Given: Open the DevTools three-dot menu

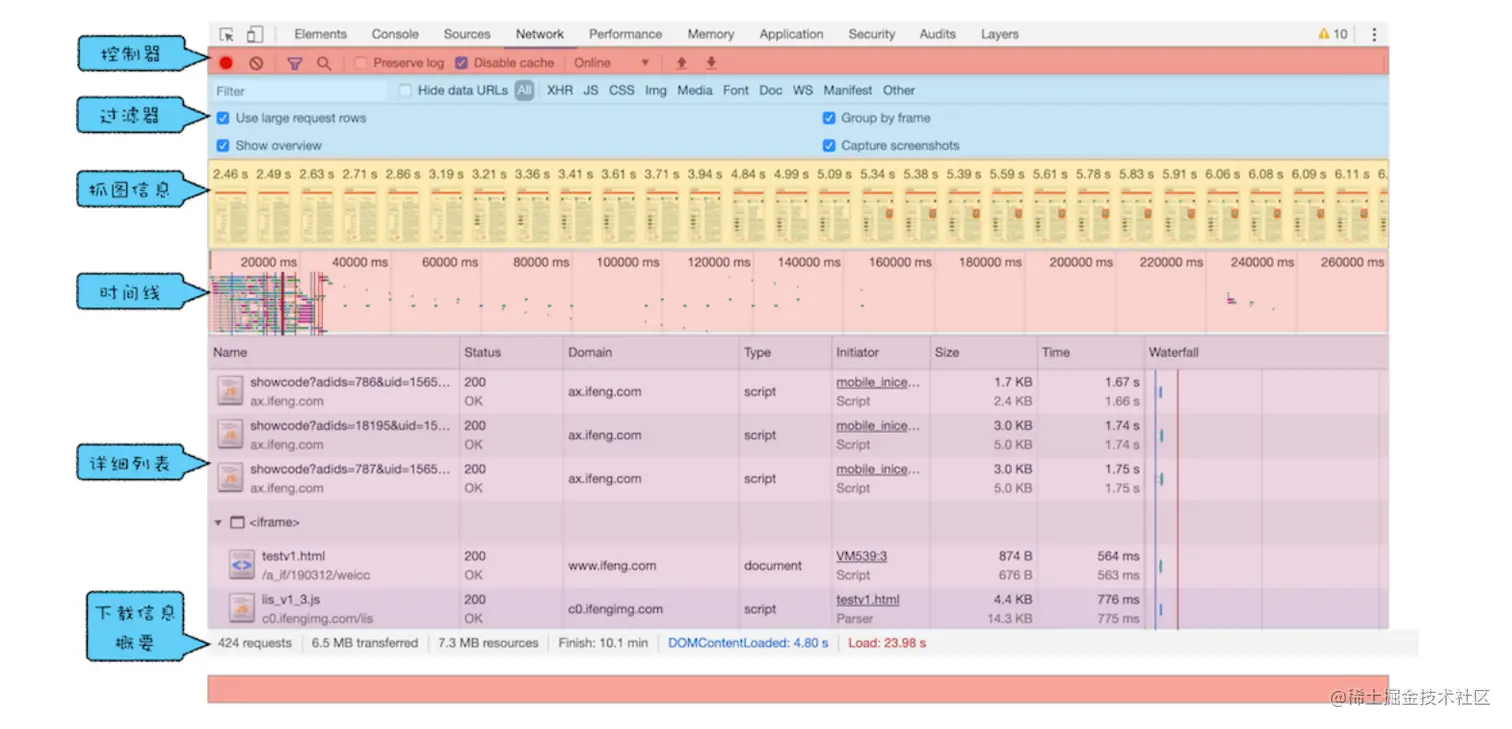Looking at the screenshot, I should [1374, 34].
